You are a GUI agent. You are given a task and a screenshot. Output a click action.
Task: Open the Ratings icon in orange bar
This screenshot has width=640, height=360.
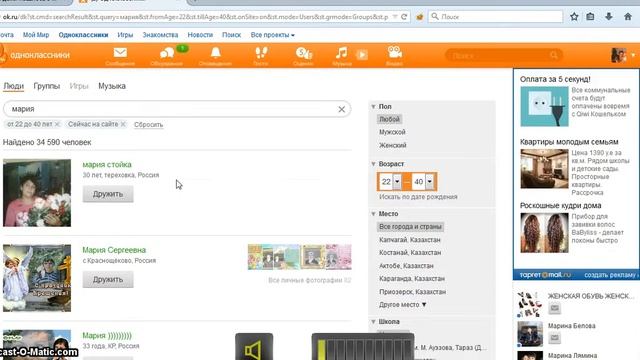tap(304, 53)
